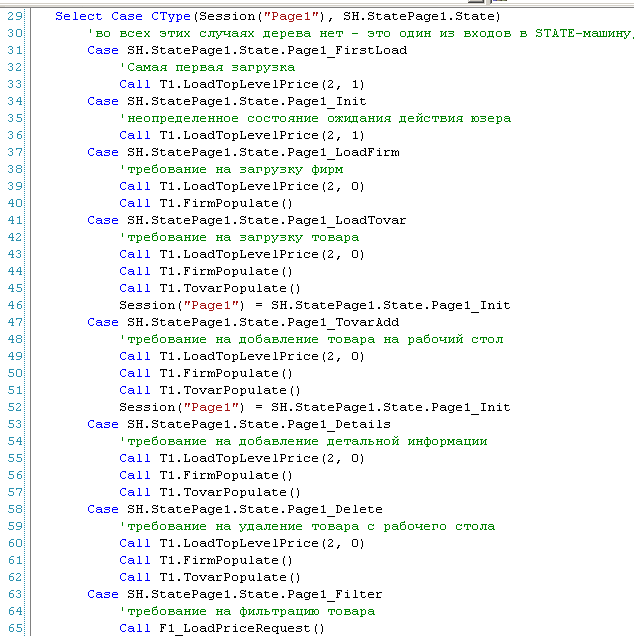
Task: Click line number 65 in the gutter
Action: coord(15,629)
